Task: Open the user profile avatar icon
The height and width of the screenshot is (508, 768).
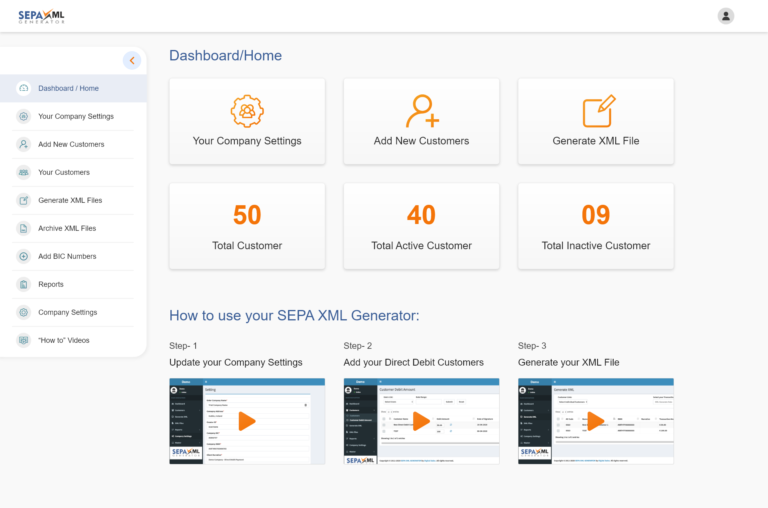Action: tap(726, 16)
